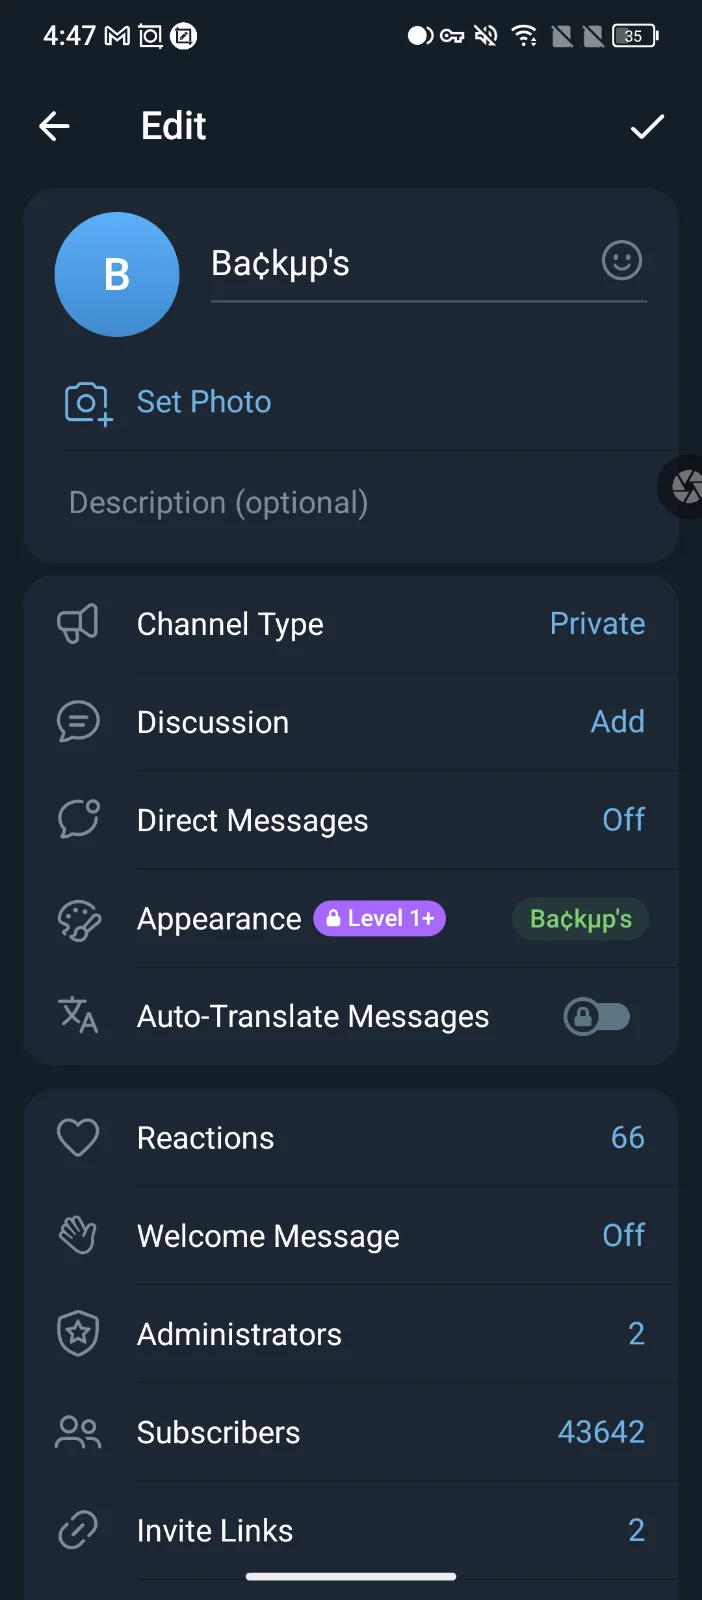This screenshot has height=1600, width=702.
Task: Tap the blue B channel avatar
Action: (117, 274)
